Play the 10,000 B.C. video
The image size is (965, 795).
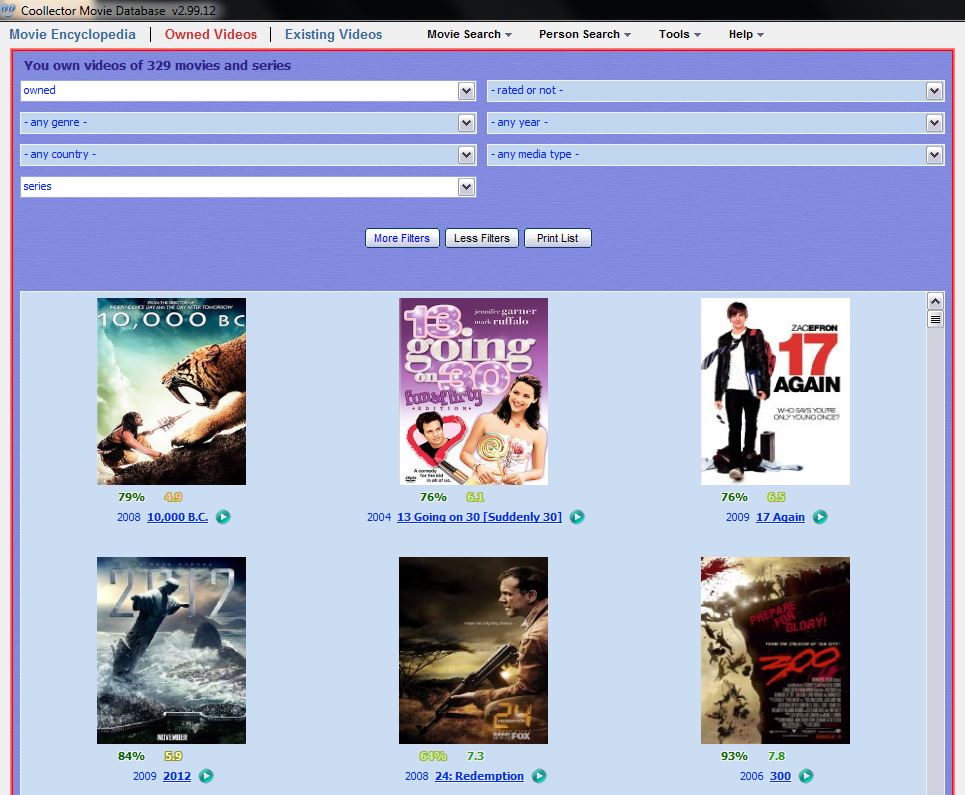click(223, 517)
